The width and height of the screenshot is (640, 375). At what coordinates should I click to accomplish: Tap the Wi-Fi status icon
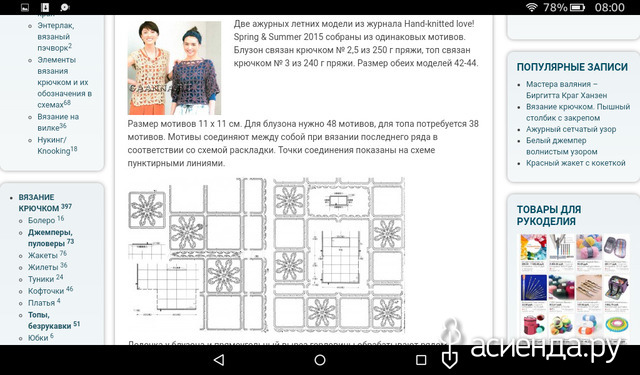click(x=531, y=7)
